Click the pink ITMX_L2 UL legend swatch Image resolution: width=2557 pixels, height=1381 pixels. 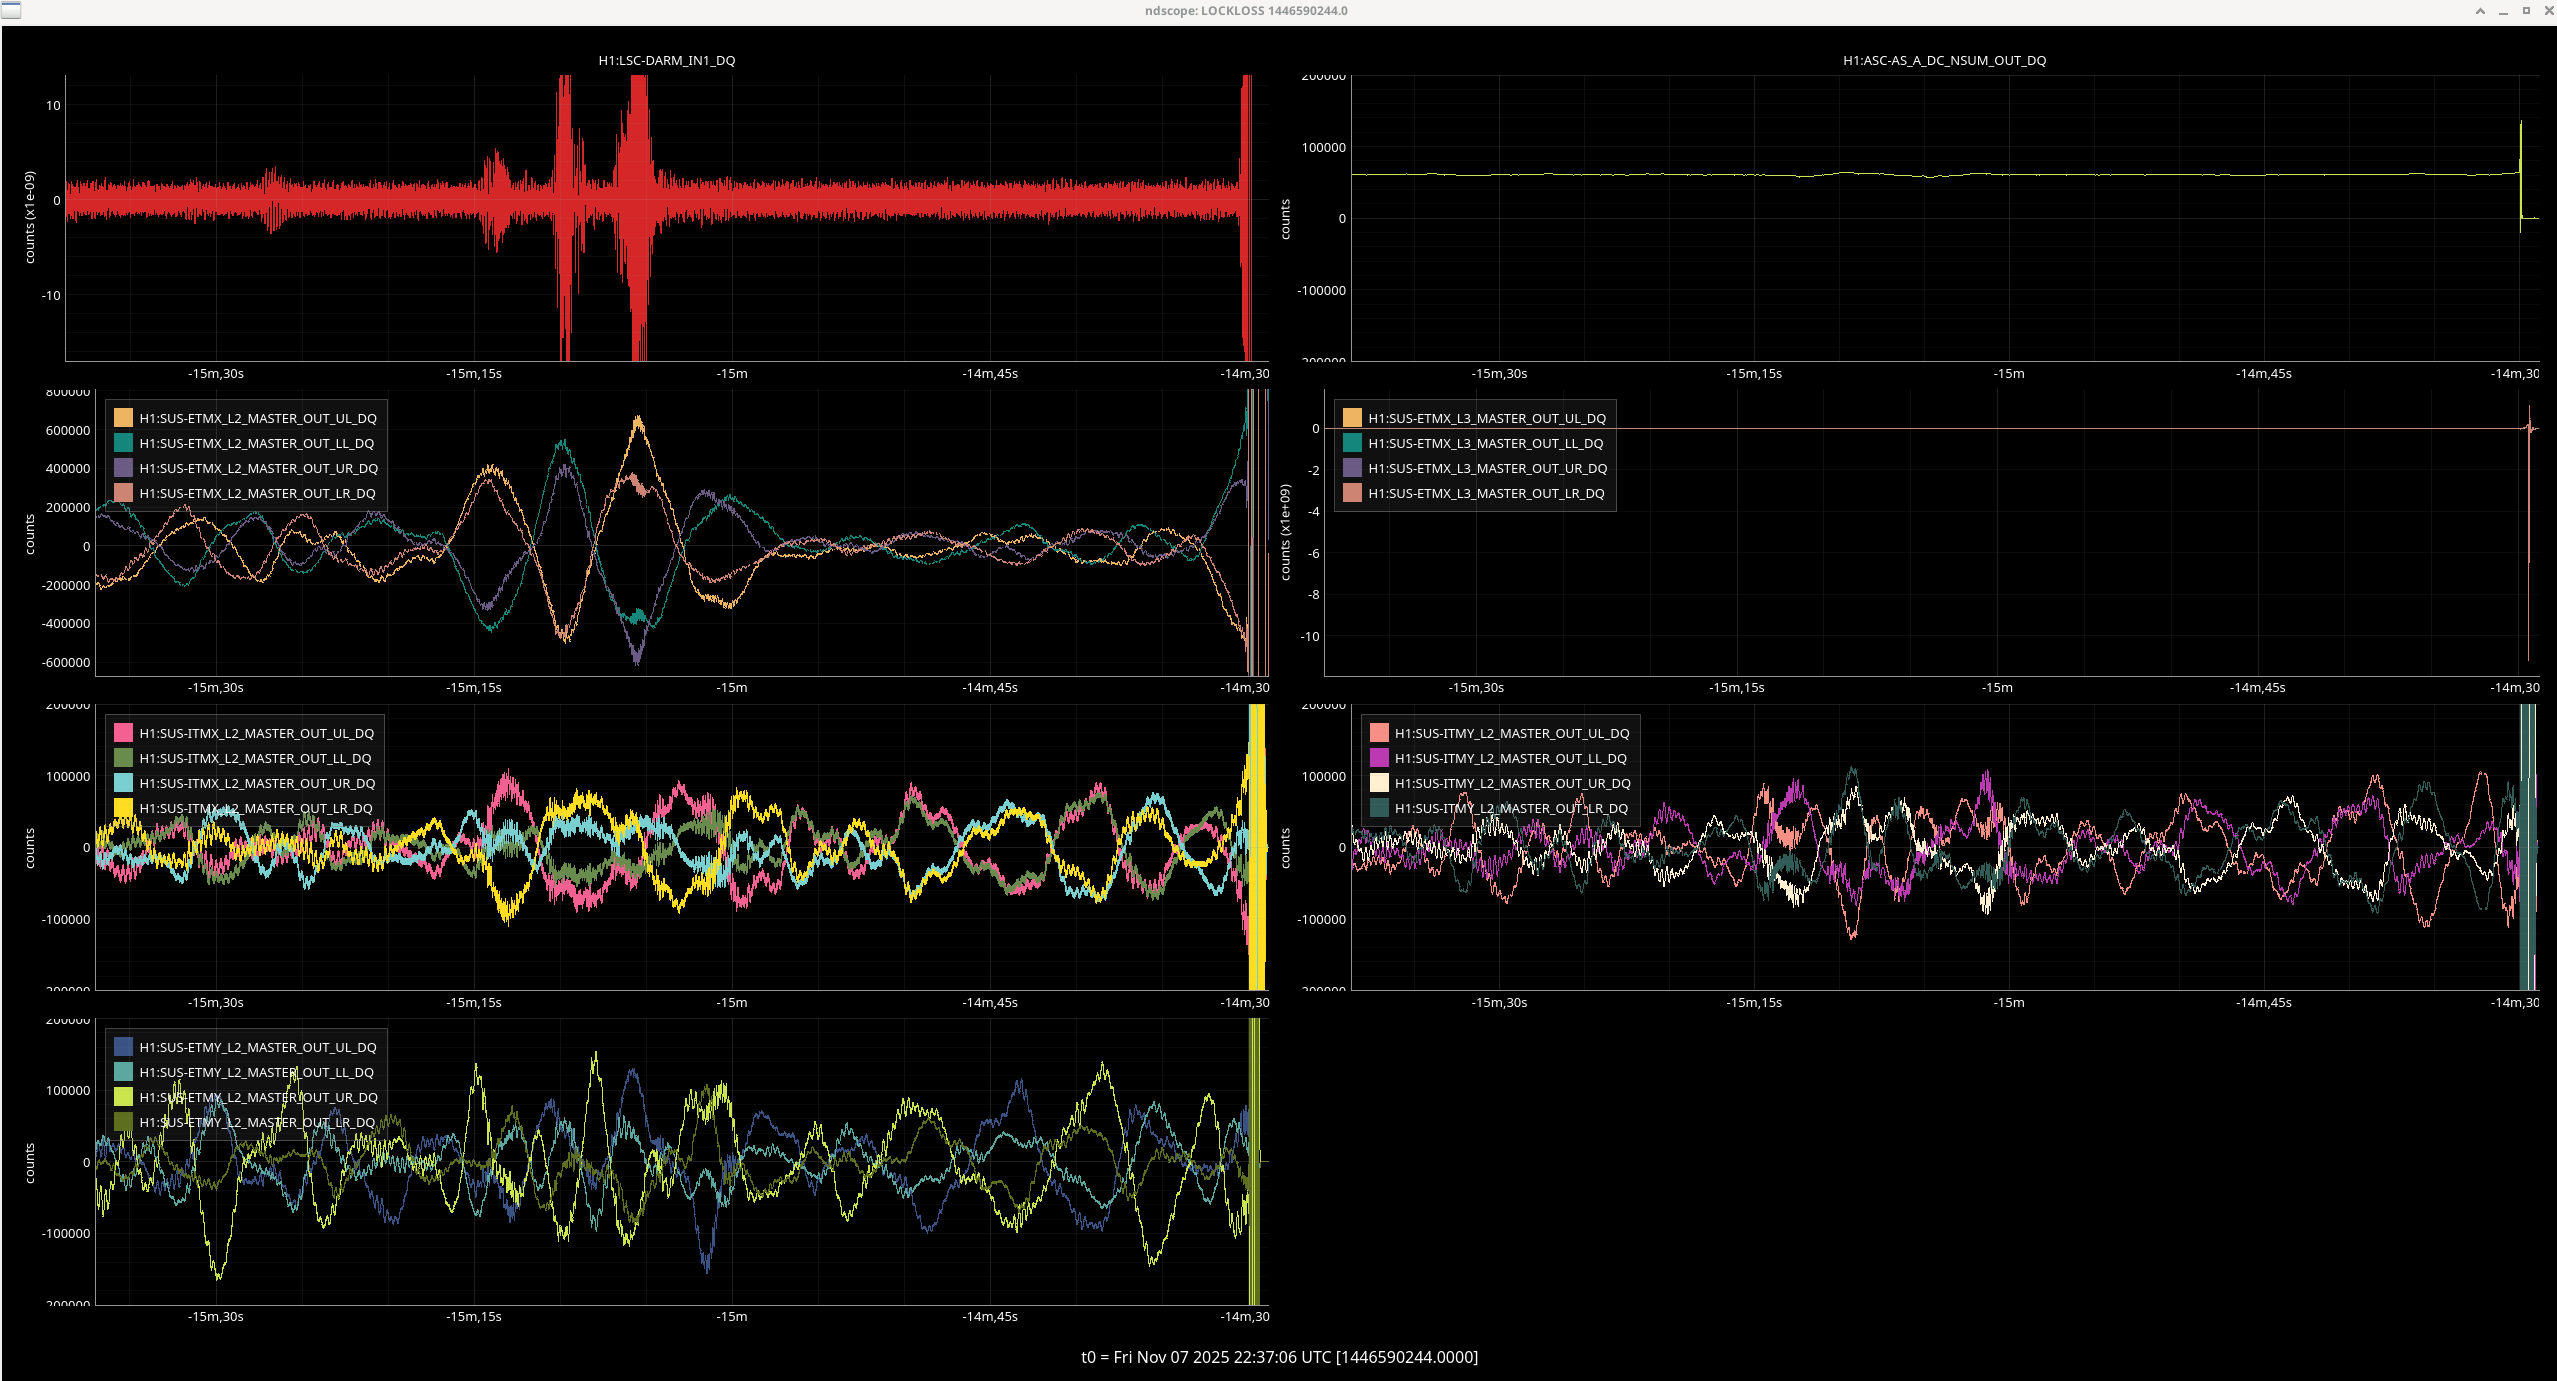point(123,733)
